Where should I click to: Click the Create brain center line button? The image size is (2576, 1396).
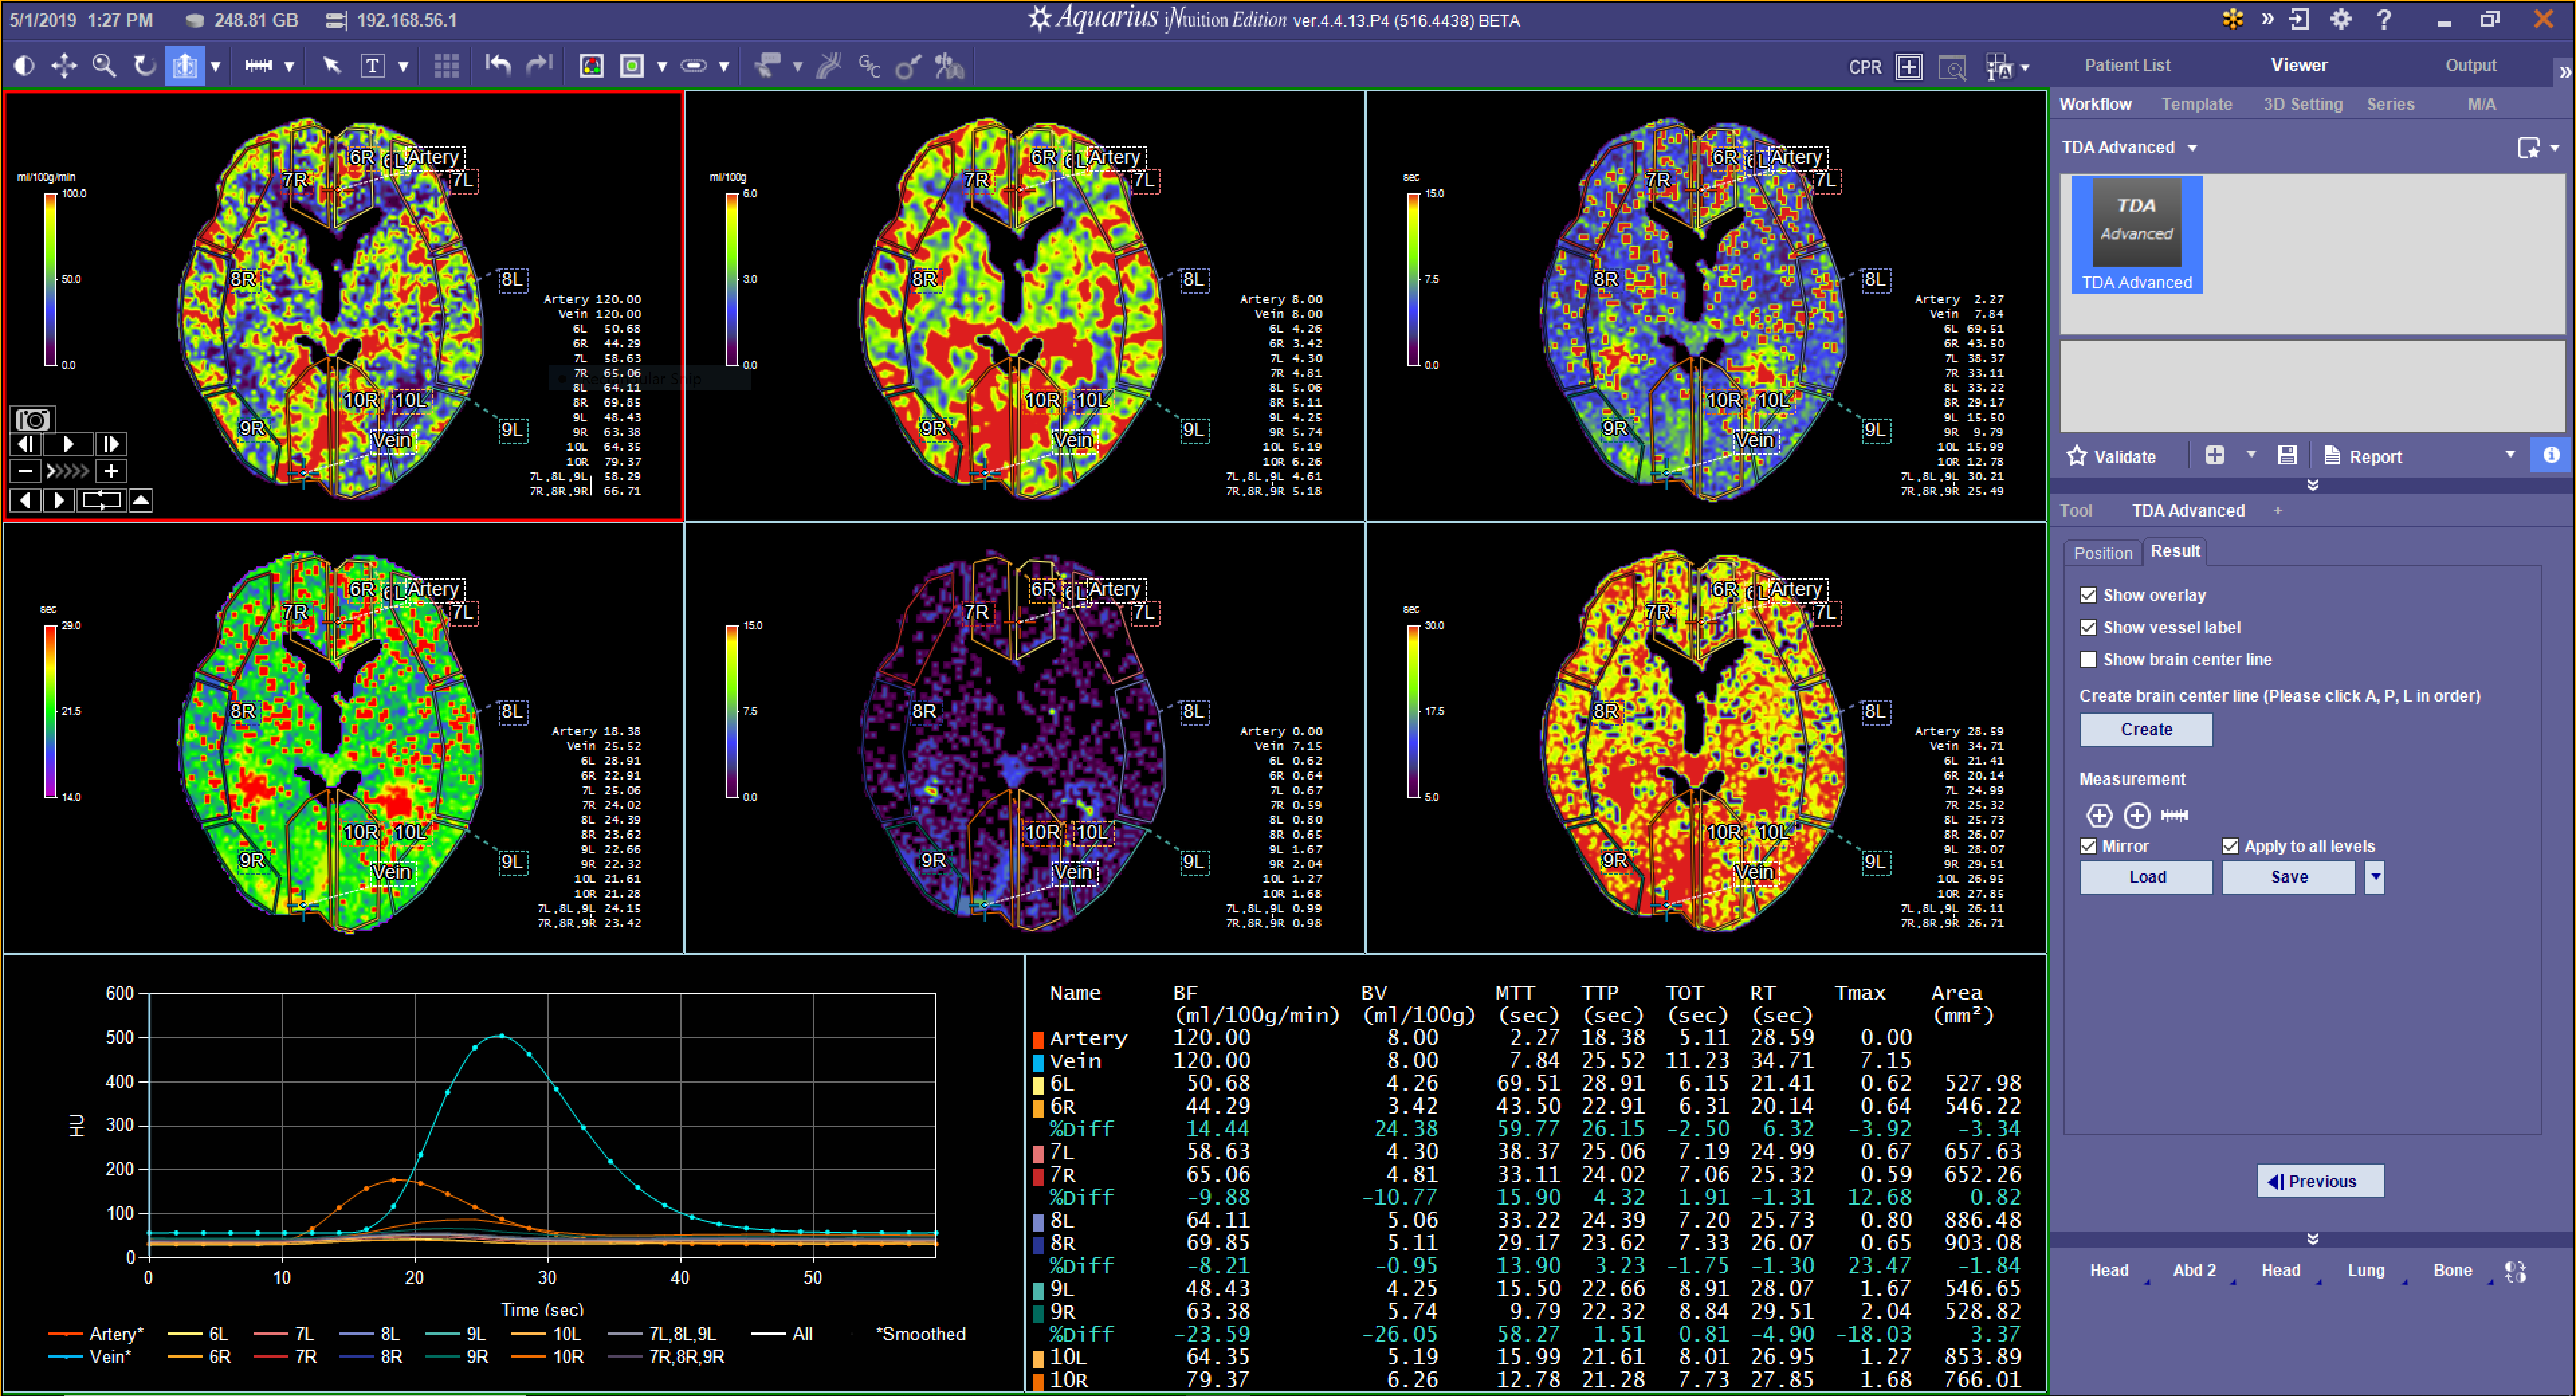(2146, 729)
